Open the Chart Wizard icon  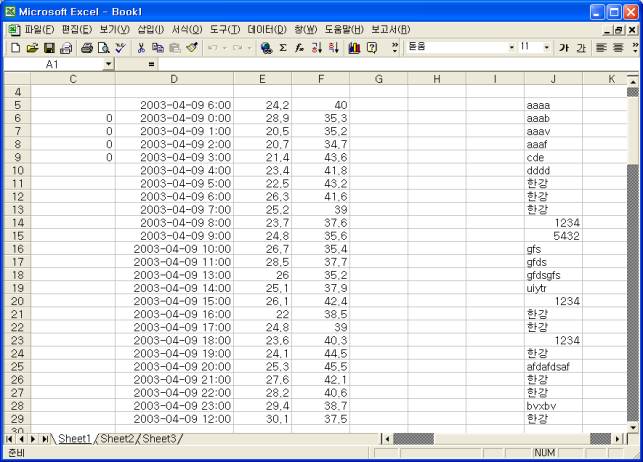click(x=354, y=47)
